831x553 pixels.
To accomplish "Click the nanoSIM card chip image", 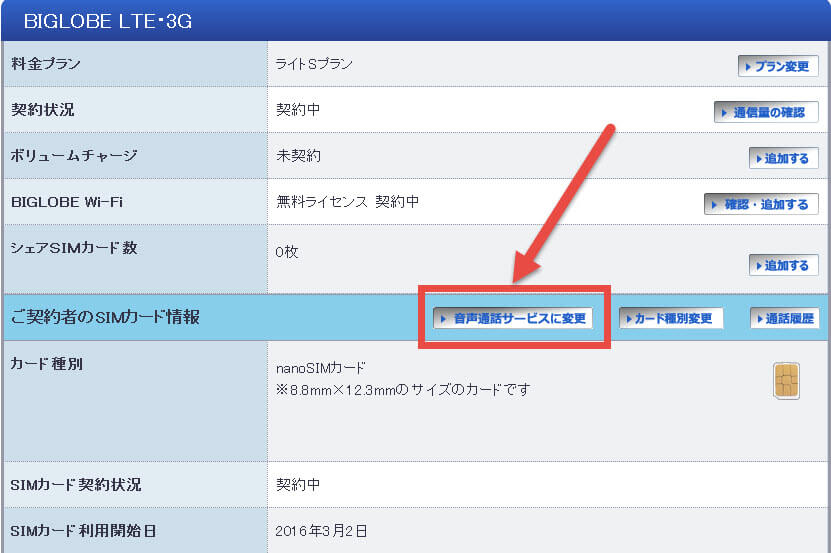I will (x=786, y=381).
